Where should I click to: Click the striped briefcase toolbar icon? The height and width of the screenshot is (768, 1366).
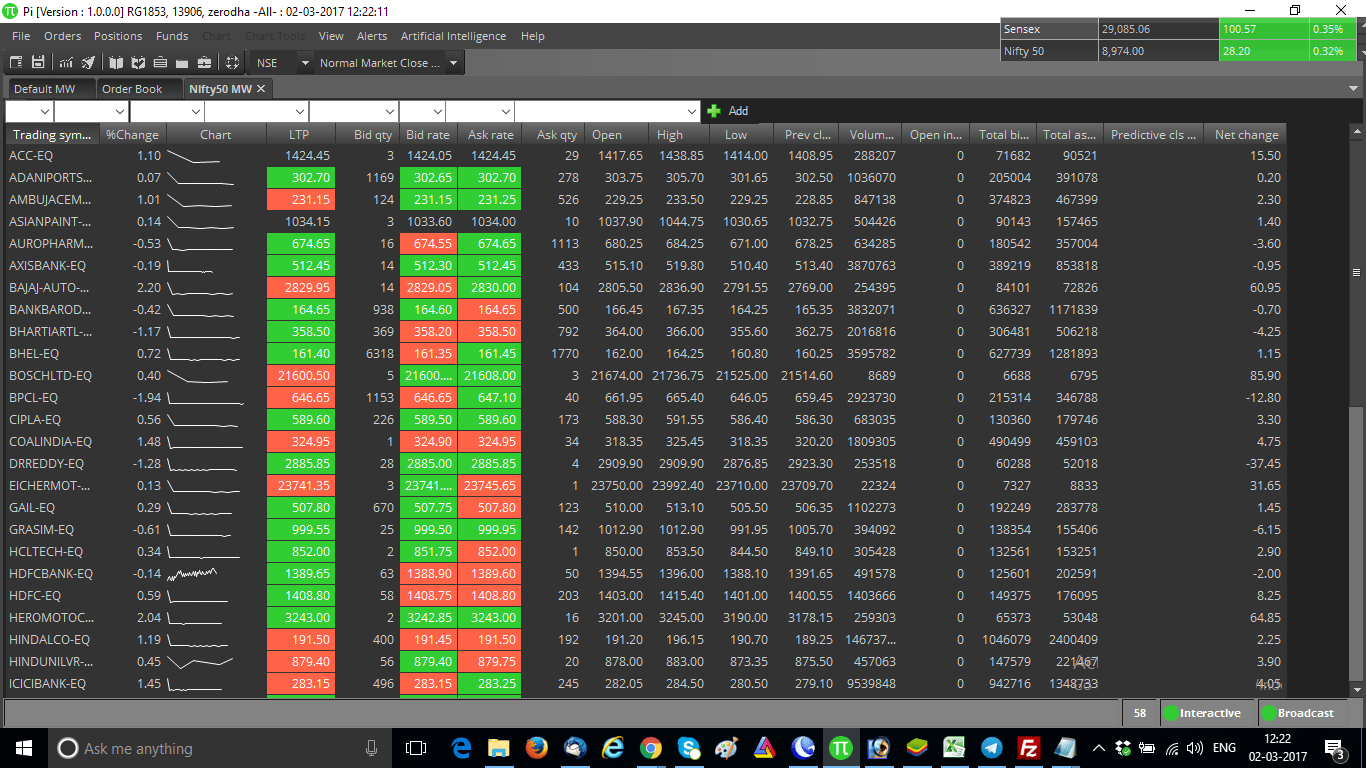click(x=160, y=63)
